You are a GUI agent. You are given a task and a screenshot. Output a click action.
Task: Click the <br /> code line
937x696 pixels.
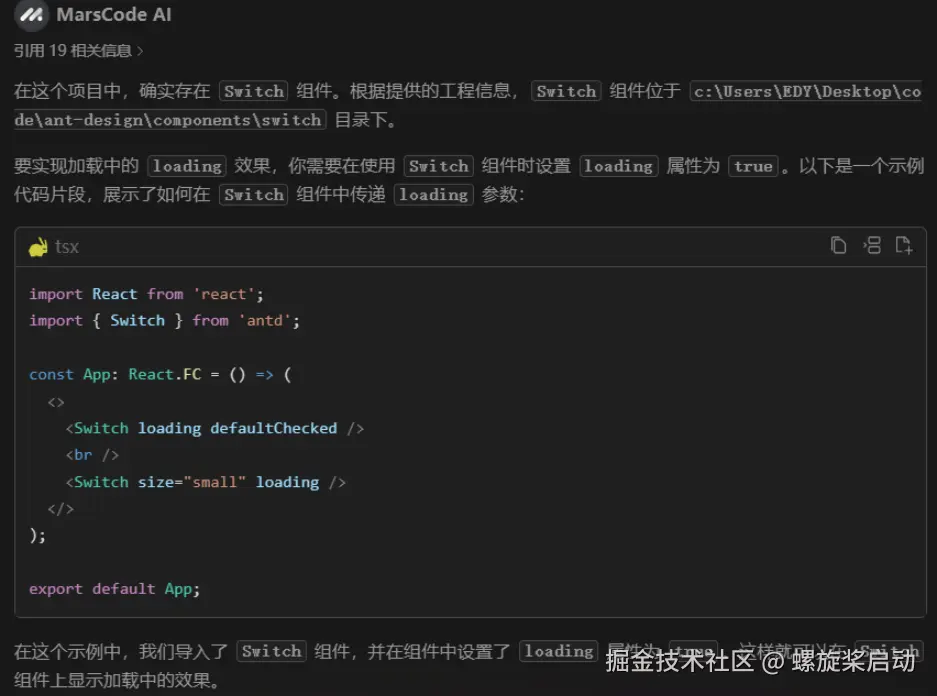[x=92, y=455]
